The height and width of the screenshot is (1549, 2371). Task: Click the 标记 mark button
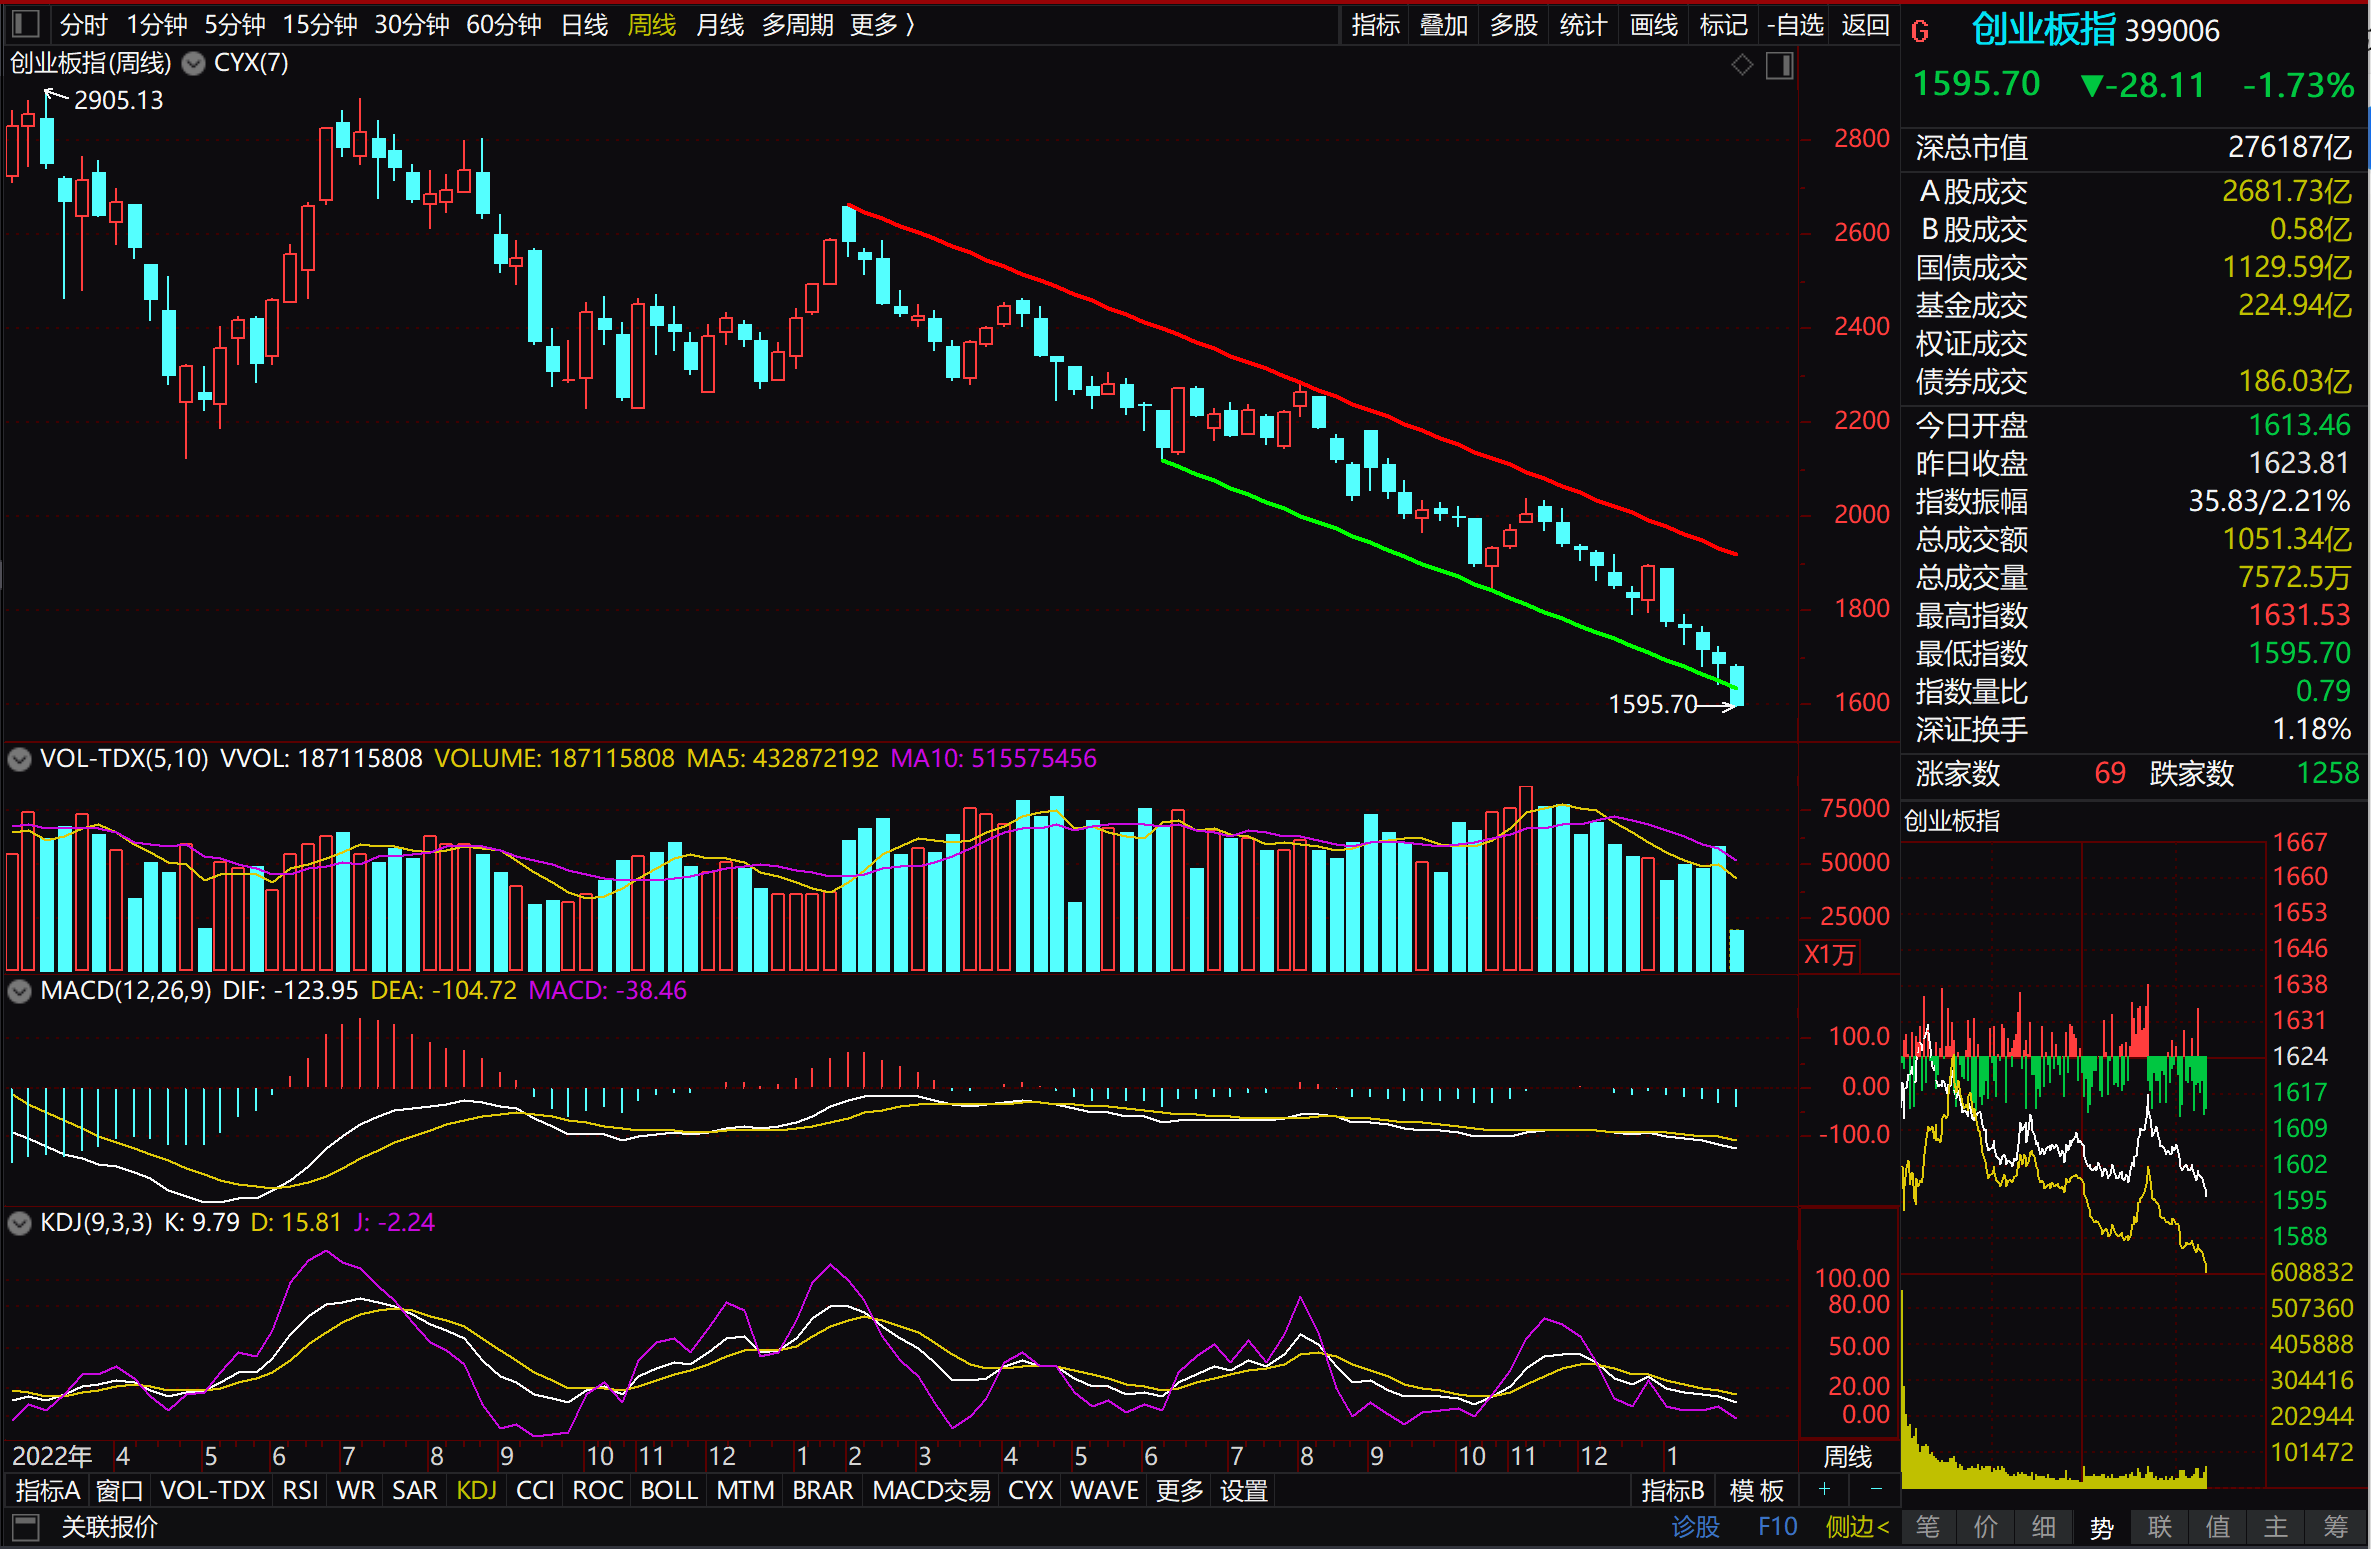pyautogui.click(x=1724, y=25)
